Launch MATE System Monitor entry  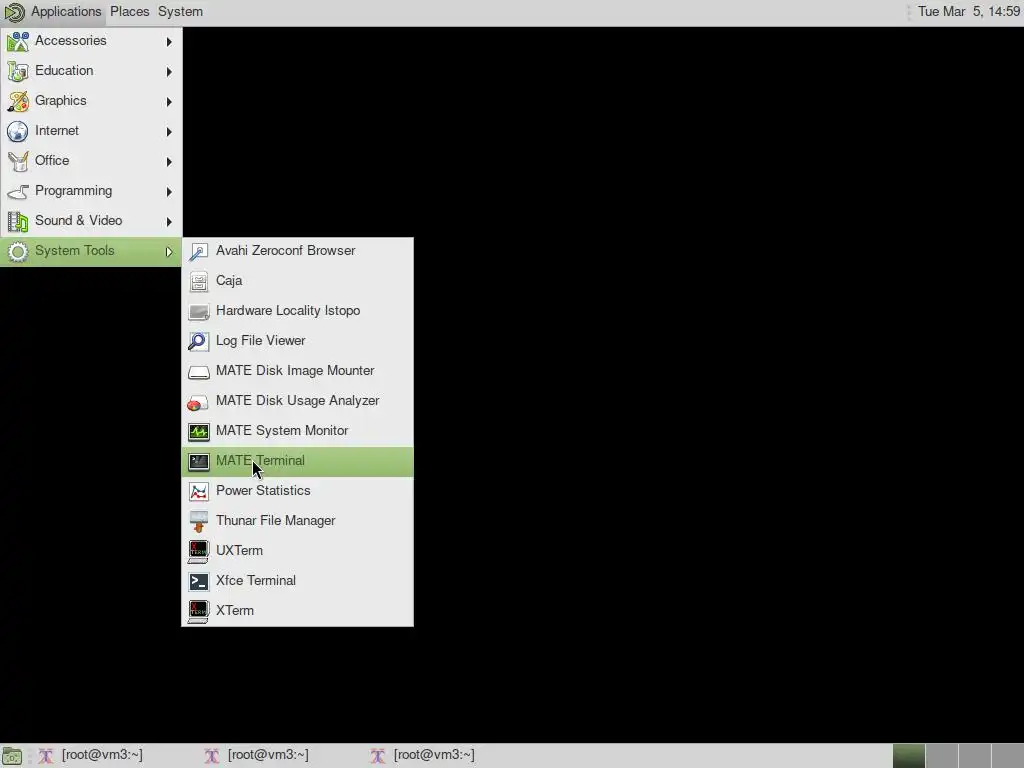click(297, 432)
